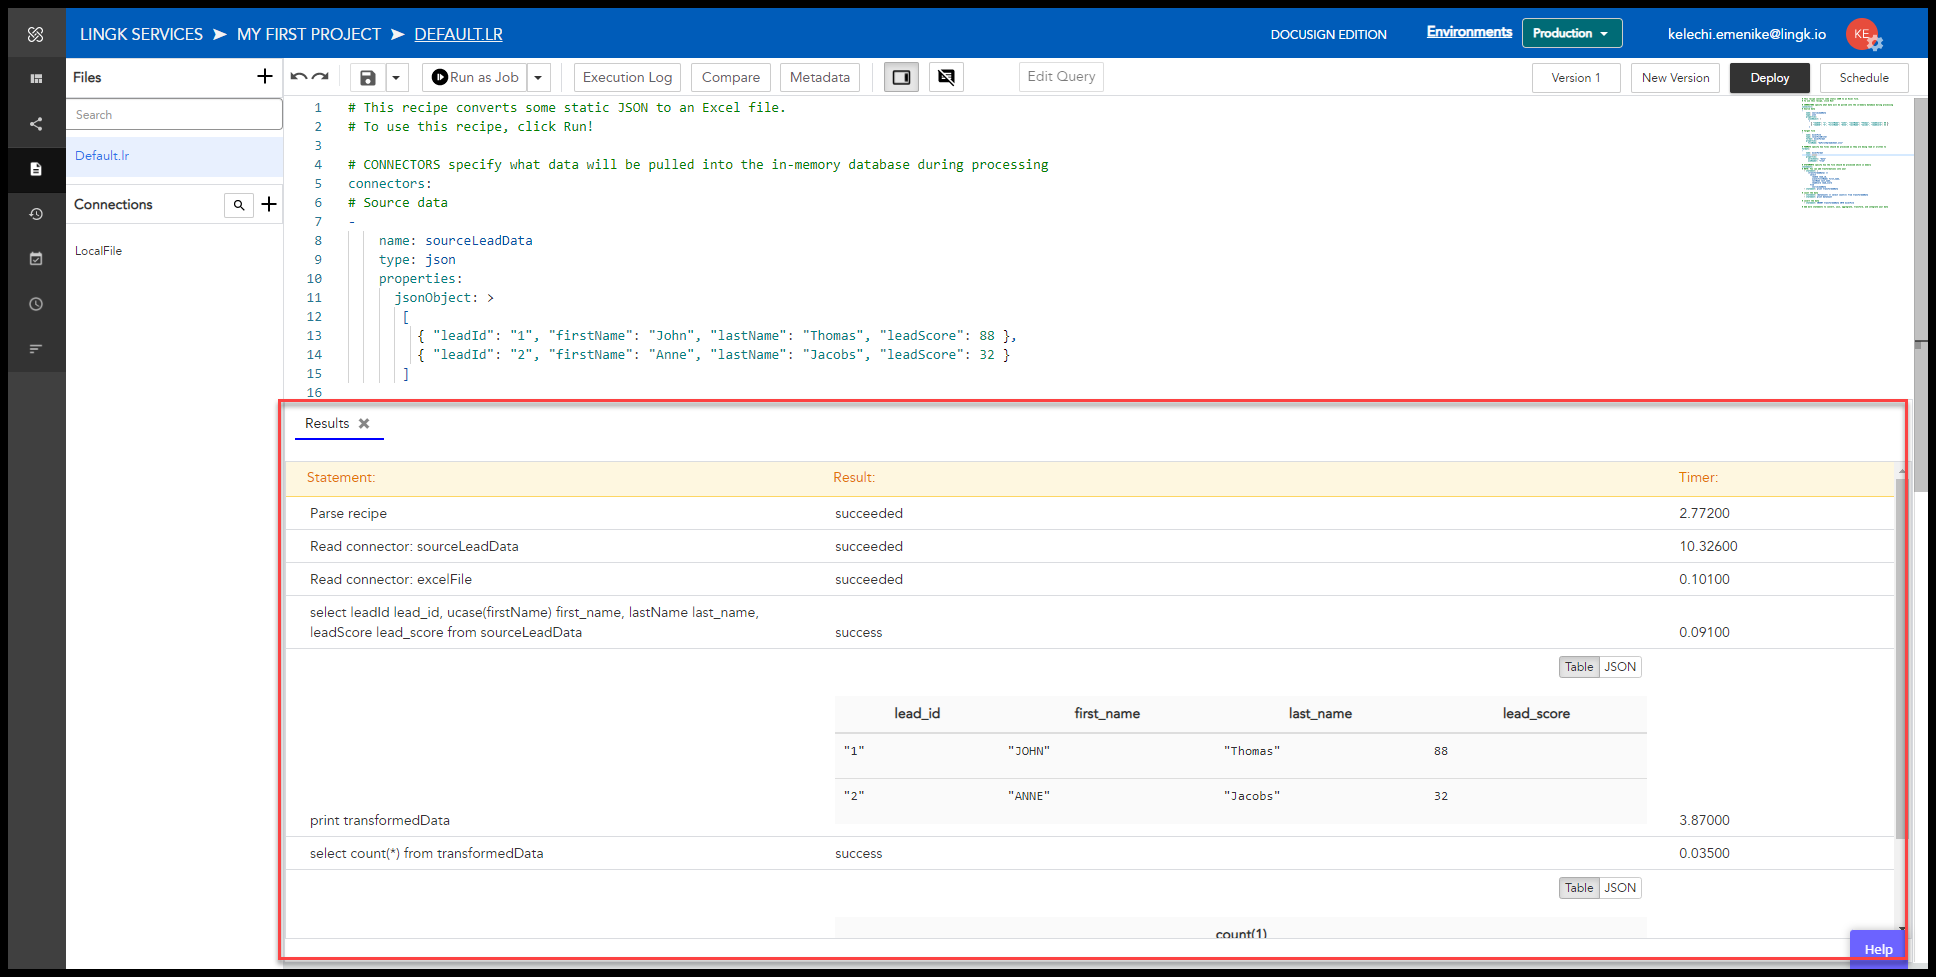Toggle the side panel layout button
The height and width of the screenshot is (977, 1936).
pyautogui.click(x=901, y=77)
